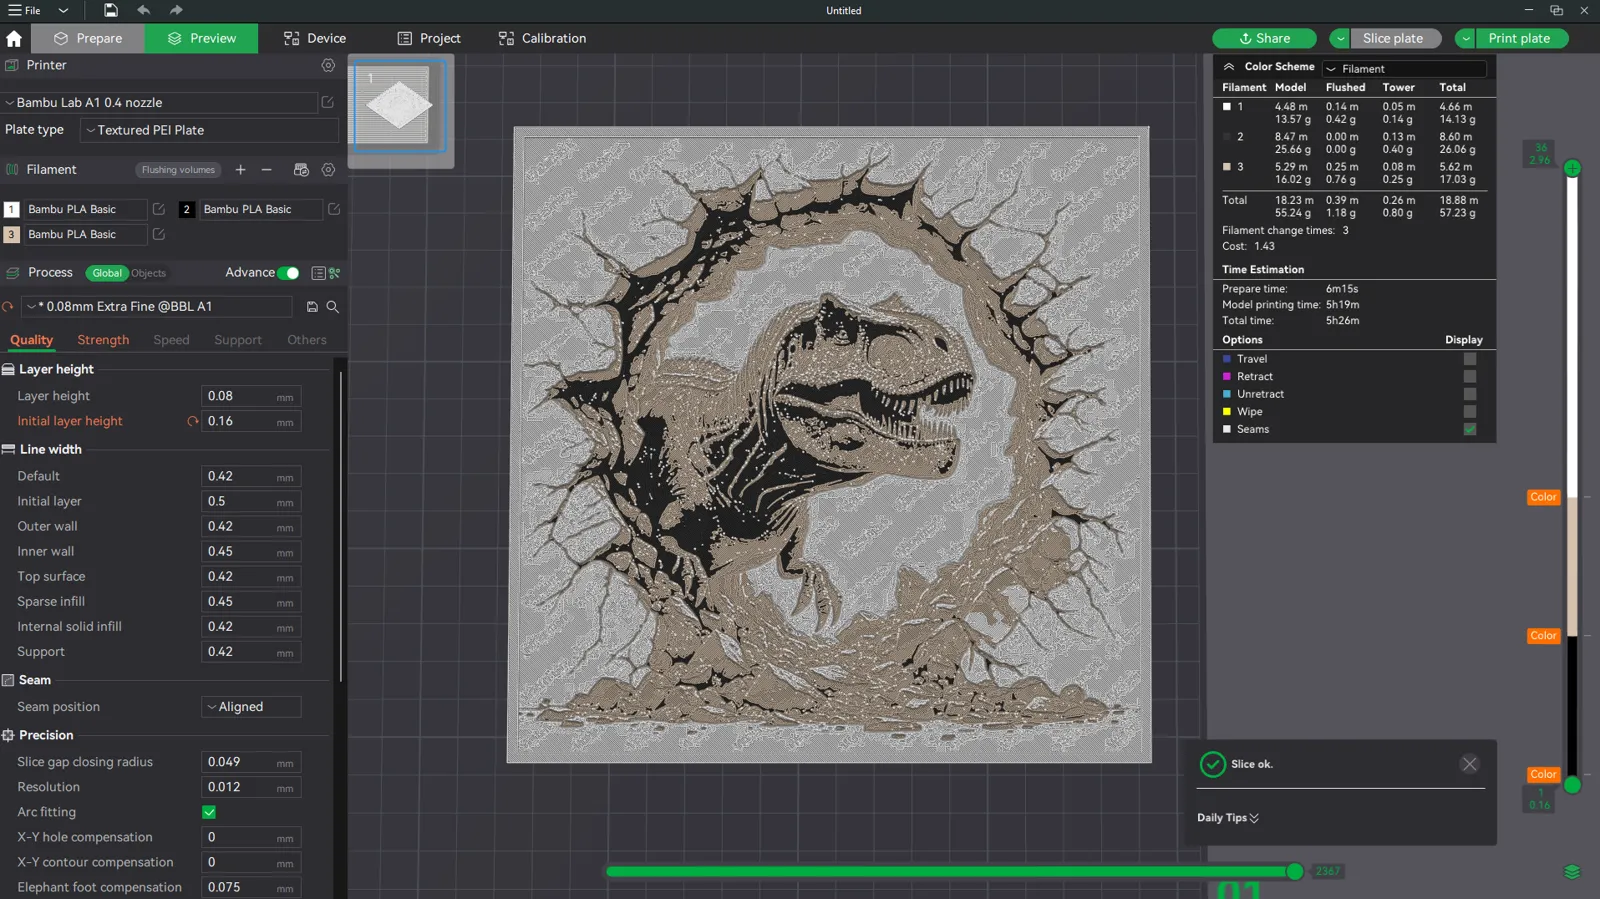Reset Initial layer height to default
This screenshot has height=899, width=1600.
pos(192,421)
